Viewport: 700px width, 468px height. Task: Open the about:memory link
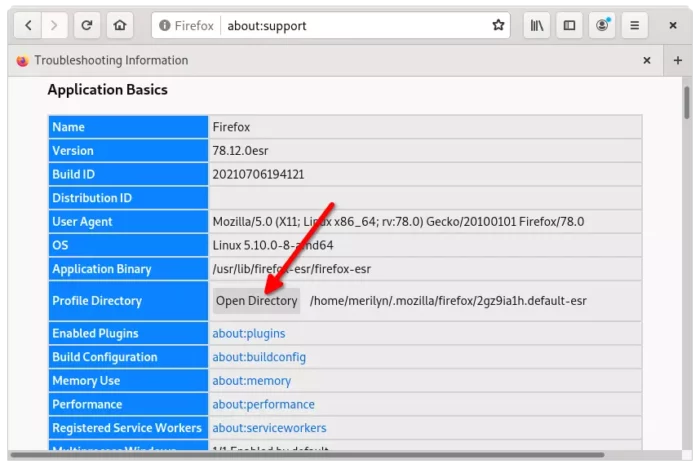pyautogui.click(x=251, y=381)
